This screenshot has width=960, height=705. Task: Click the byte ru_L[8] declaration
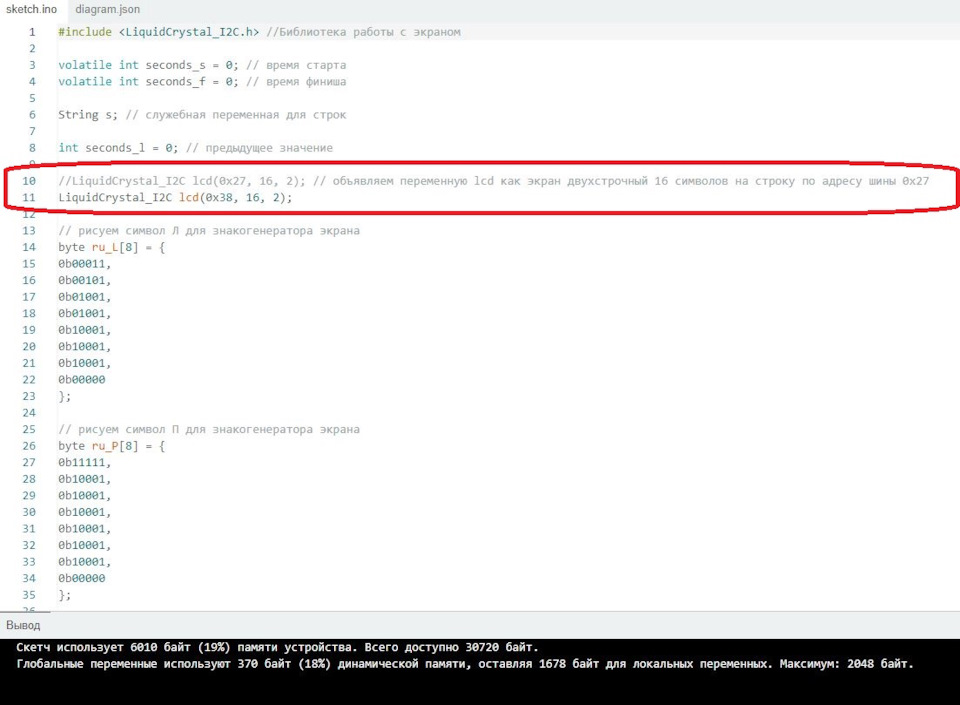(111, 247)
